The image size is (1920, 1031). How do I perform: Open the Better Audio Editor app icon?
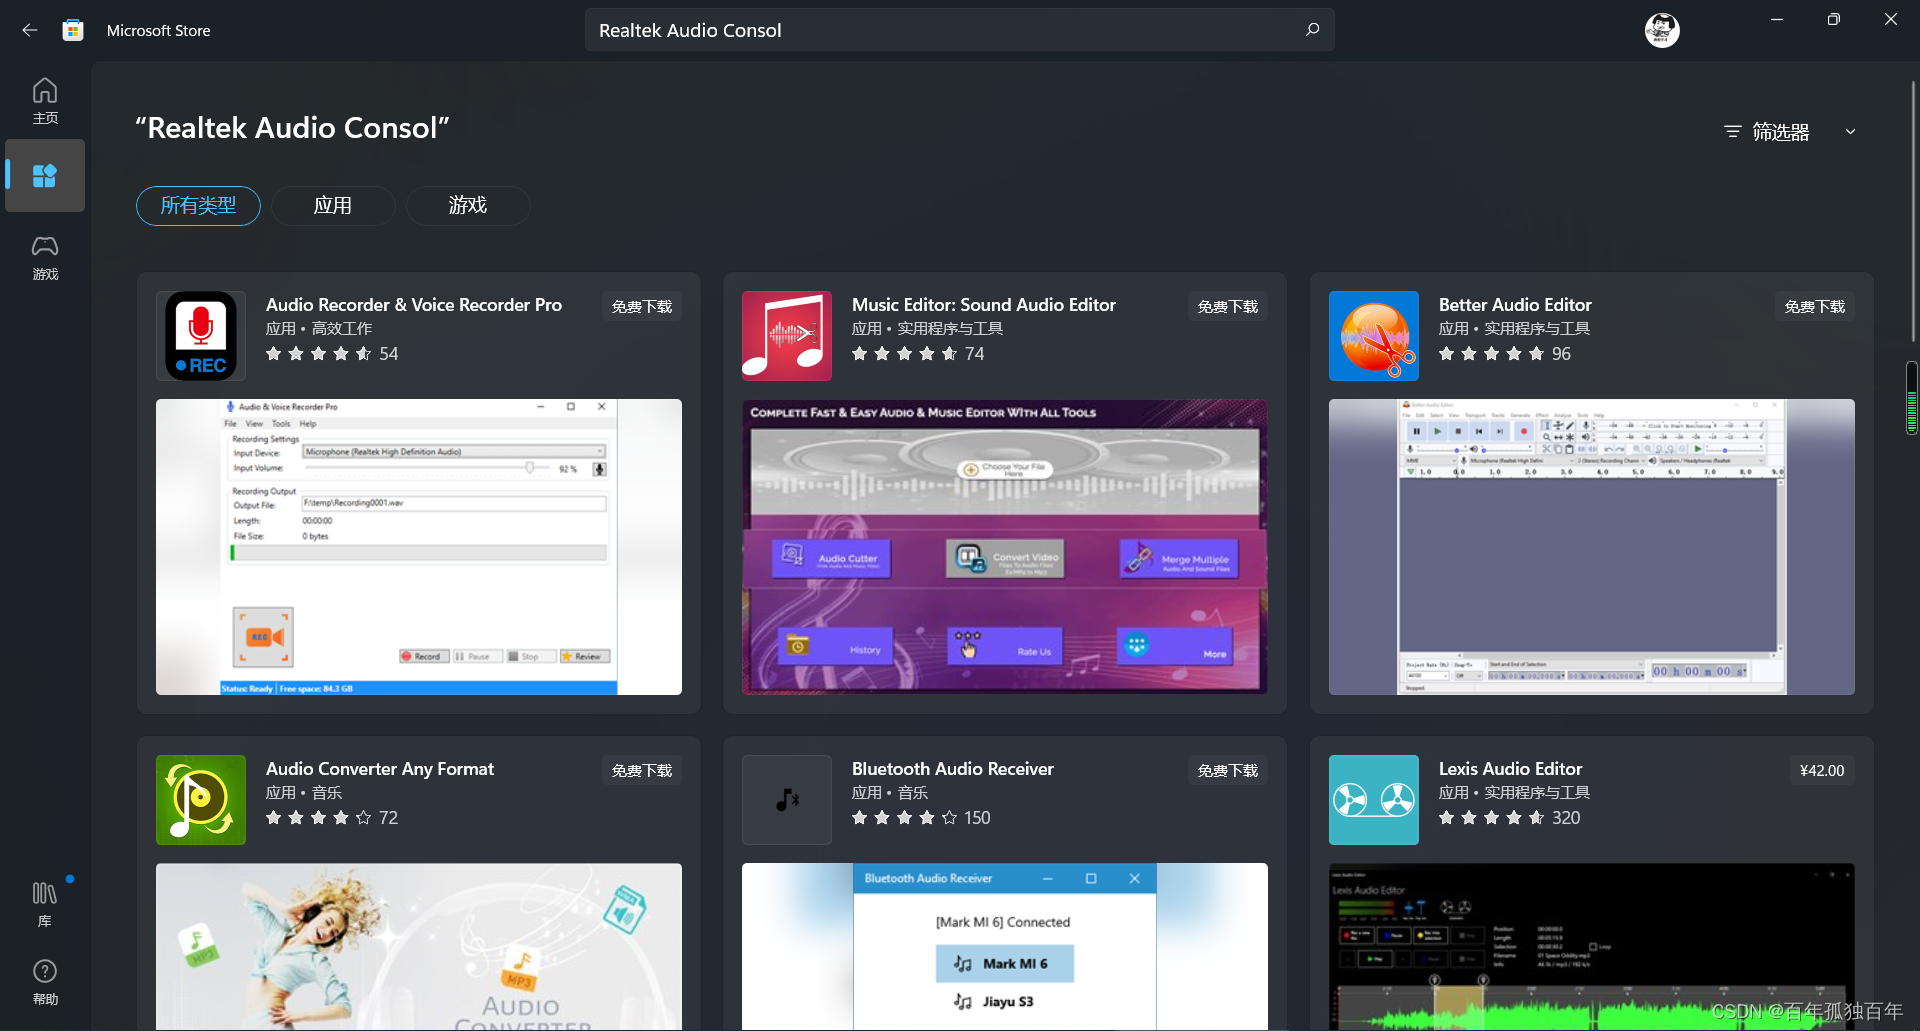pos(1374,336)
